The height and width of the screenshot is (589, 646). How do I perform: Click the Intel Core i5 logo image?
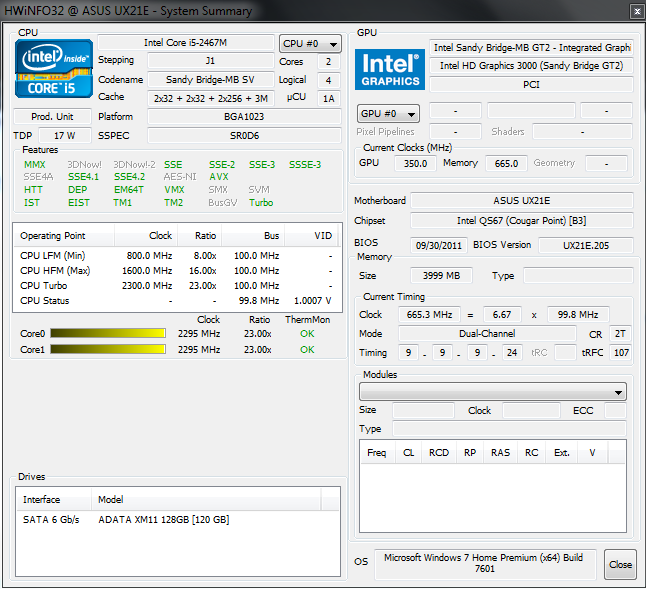pos(54,68)
